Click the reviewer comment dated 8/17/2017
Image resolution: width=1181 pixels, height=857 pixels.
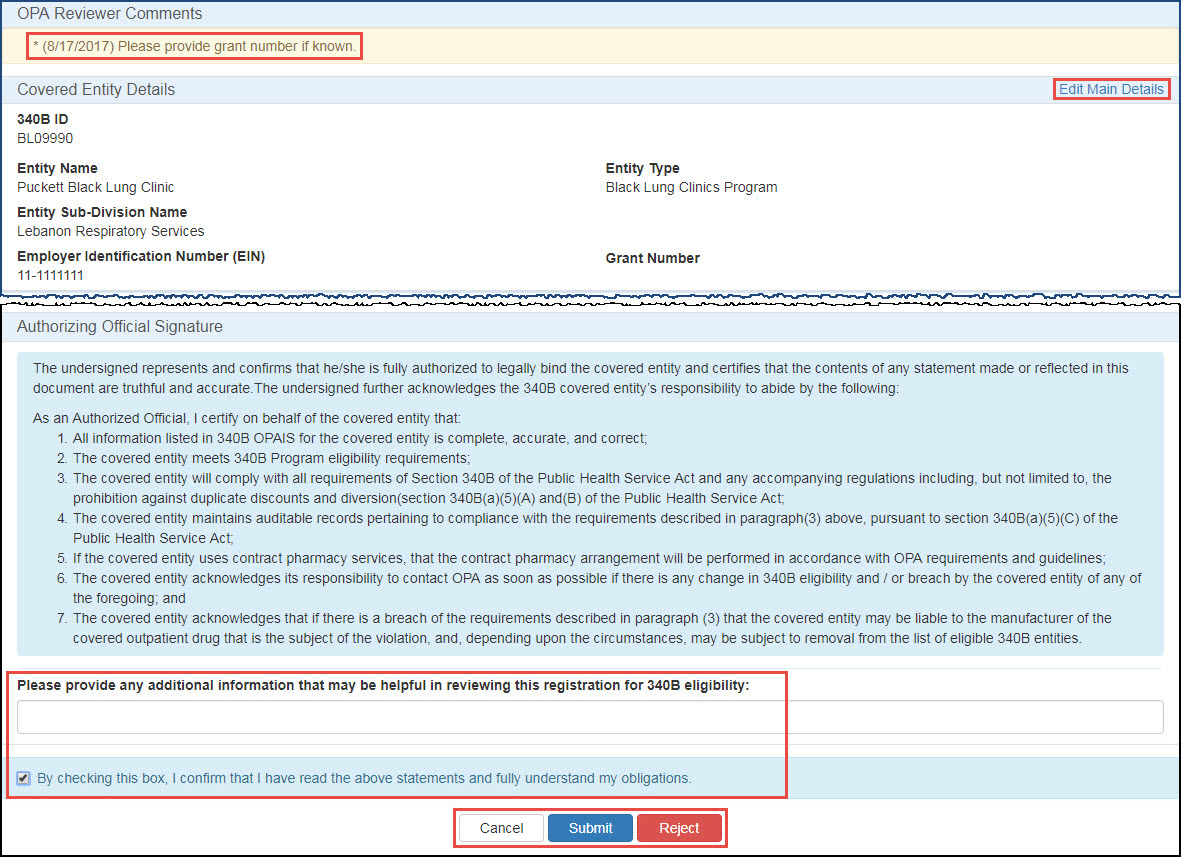[194, 46]
